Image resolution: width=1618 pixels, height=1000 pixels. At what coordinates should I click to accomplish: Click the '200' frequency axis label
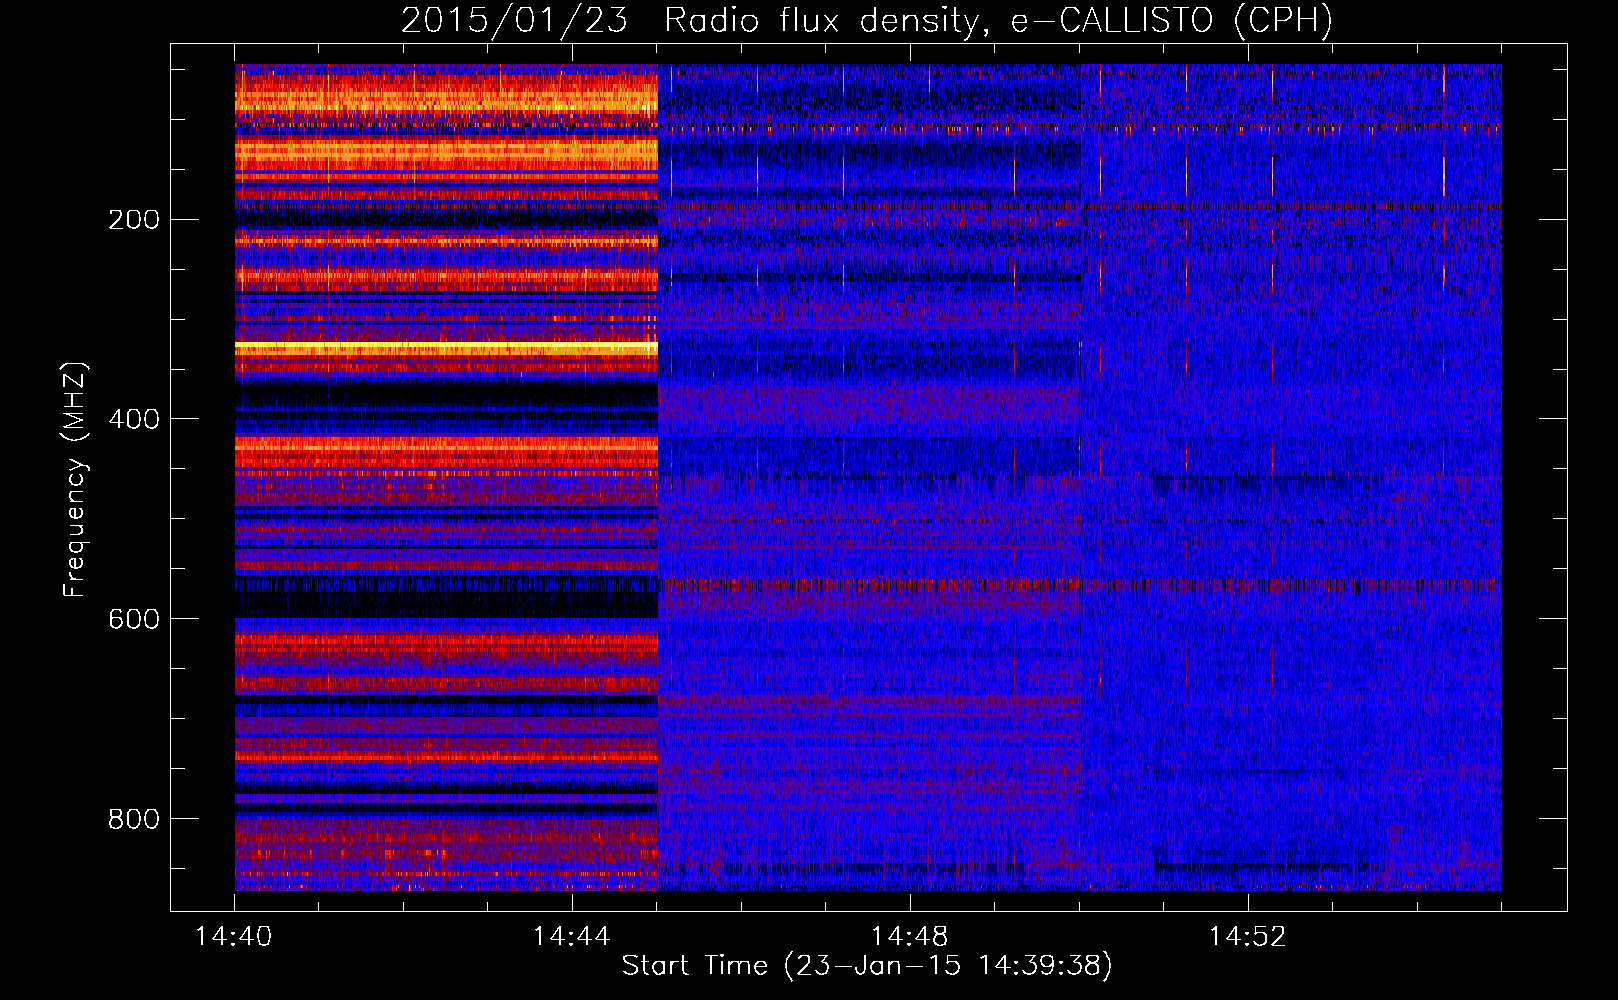point(134,219)
